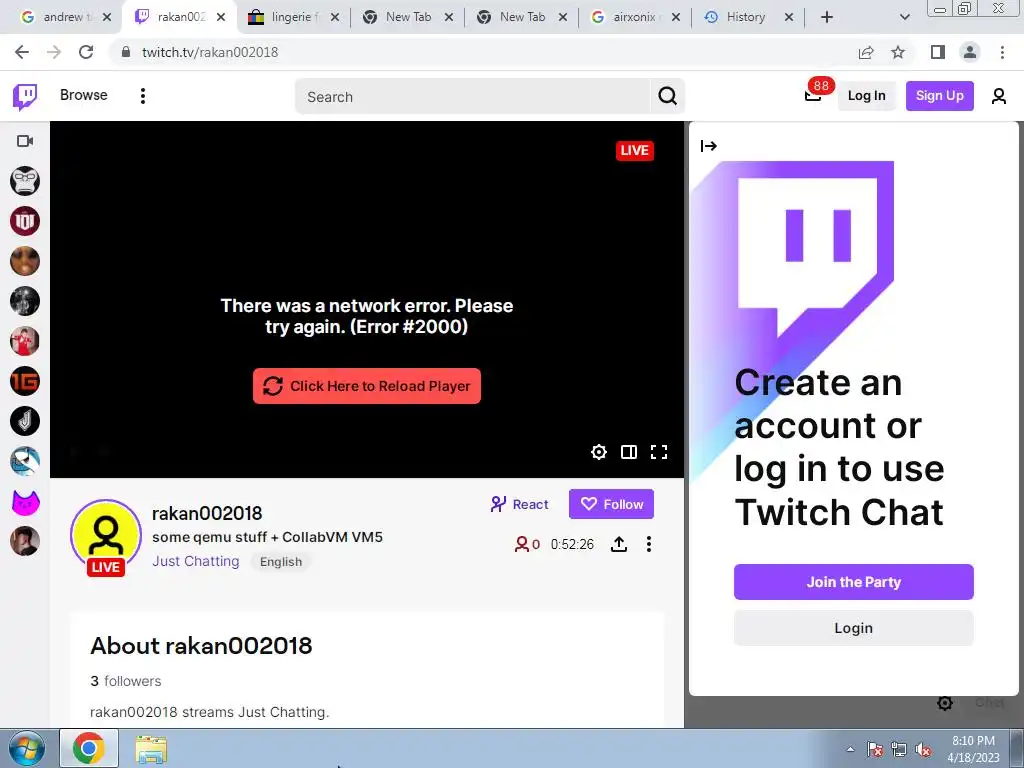Switch to the andrew Google tab

click(x=63, y=17)
